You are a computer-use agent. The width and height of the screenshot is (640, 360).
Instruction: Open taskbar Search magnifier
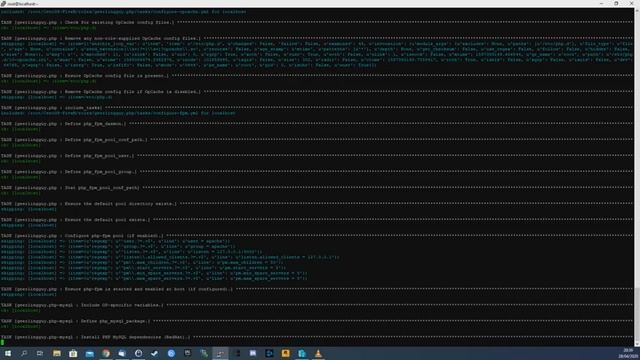(24, 353)
